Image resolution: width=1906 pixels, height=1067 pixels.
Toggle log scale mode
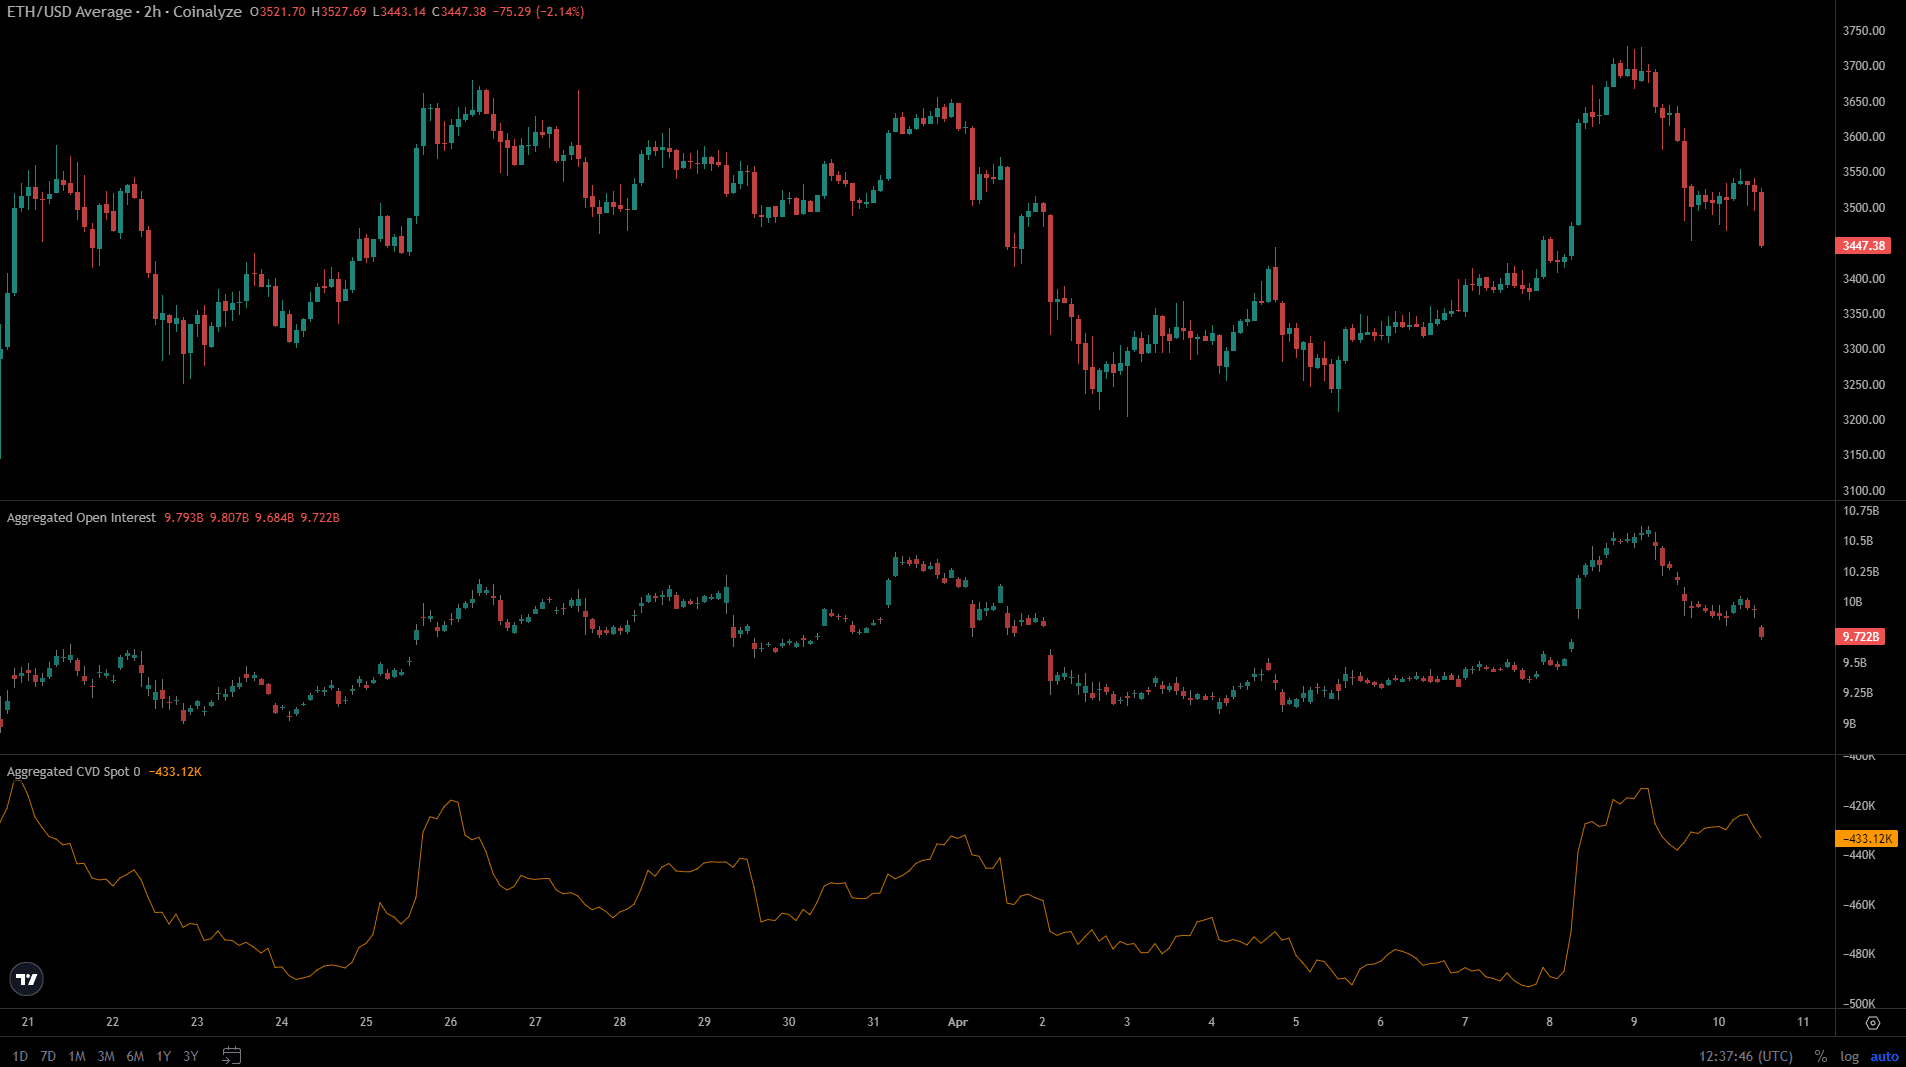pyautogui.click(x=1849, y=1056)
